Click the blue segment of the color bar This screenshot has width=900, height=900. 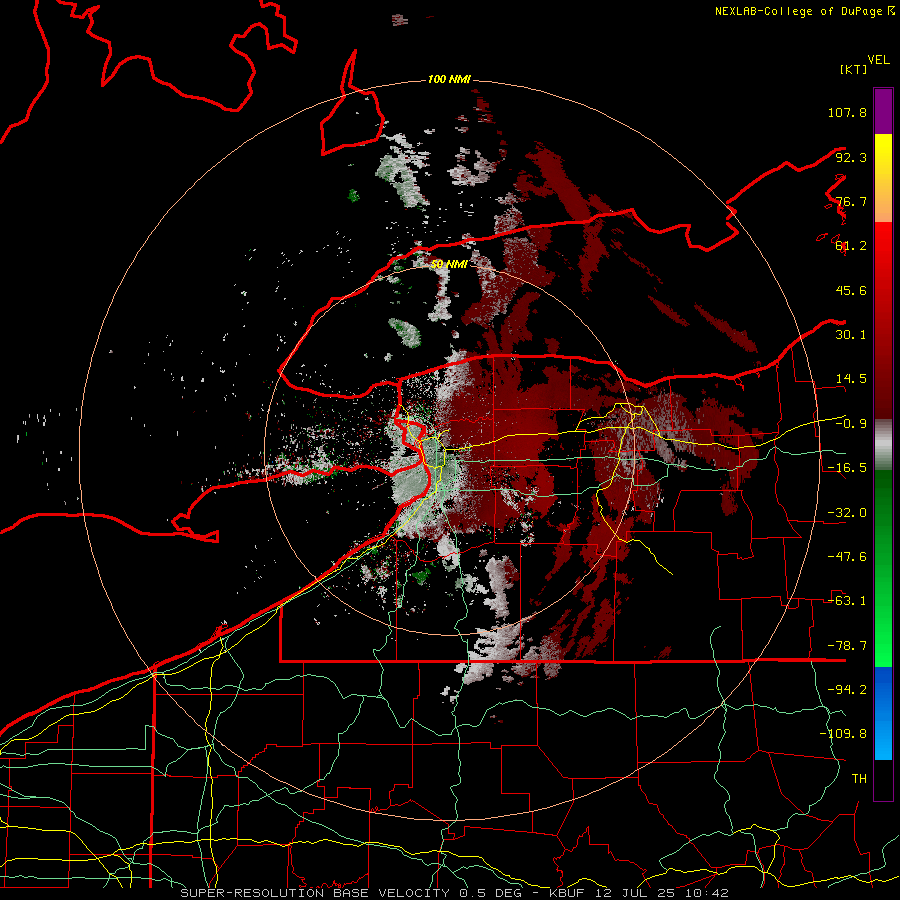click(883, 713)
